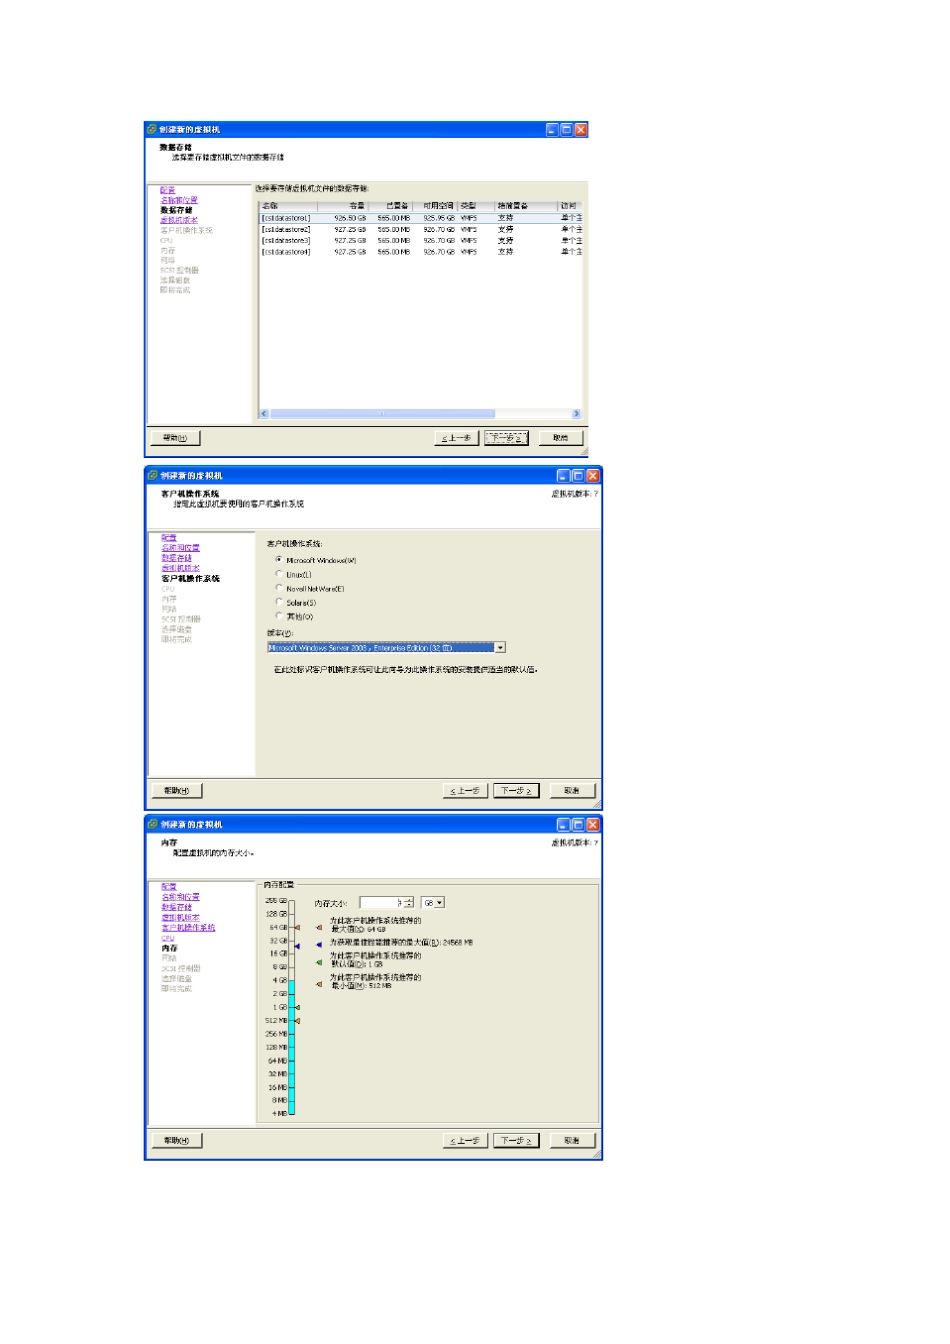Click the legend arrow for recommended maximum 64 GB
Screen dimensions: 950x1344
(319, 926)
